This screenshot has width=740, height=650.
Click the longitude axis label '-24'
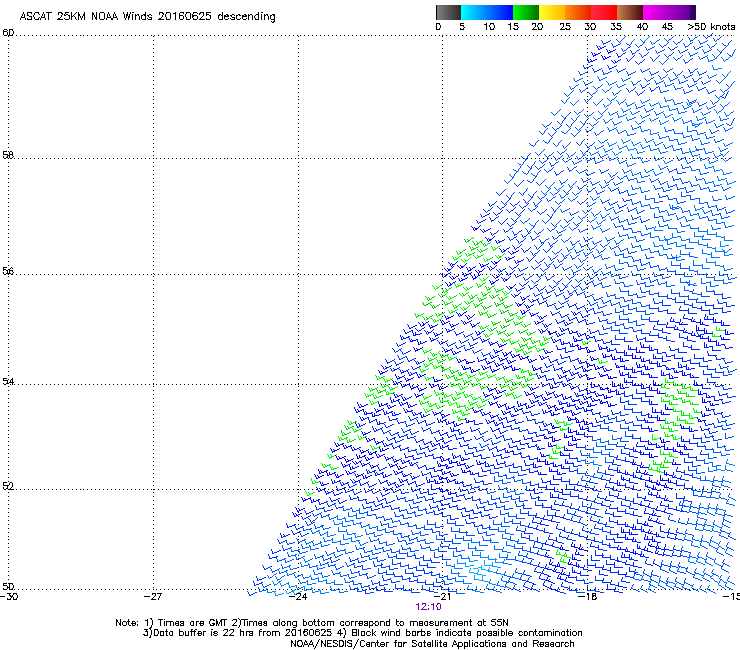(298, 597)
